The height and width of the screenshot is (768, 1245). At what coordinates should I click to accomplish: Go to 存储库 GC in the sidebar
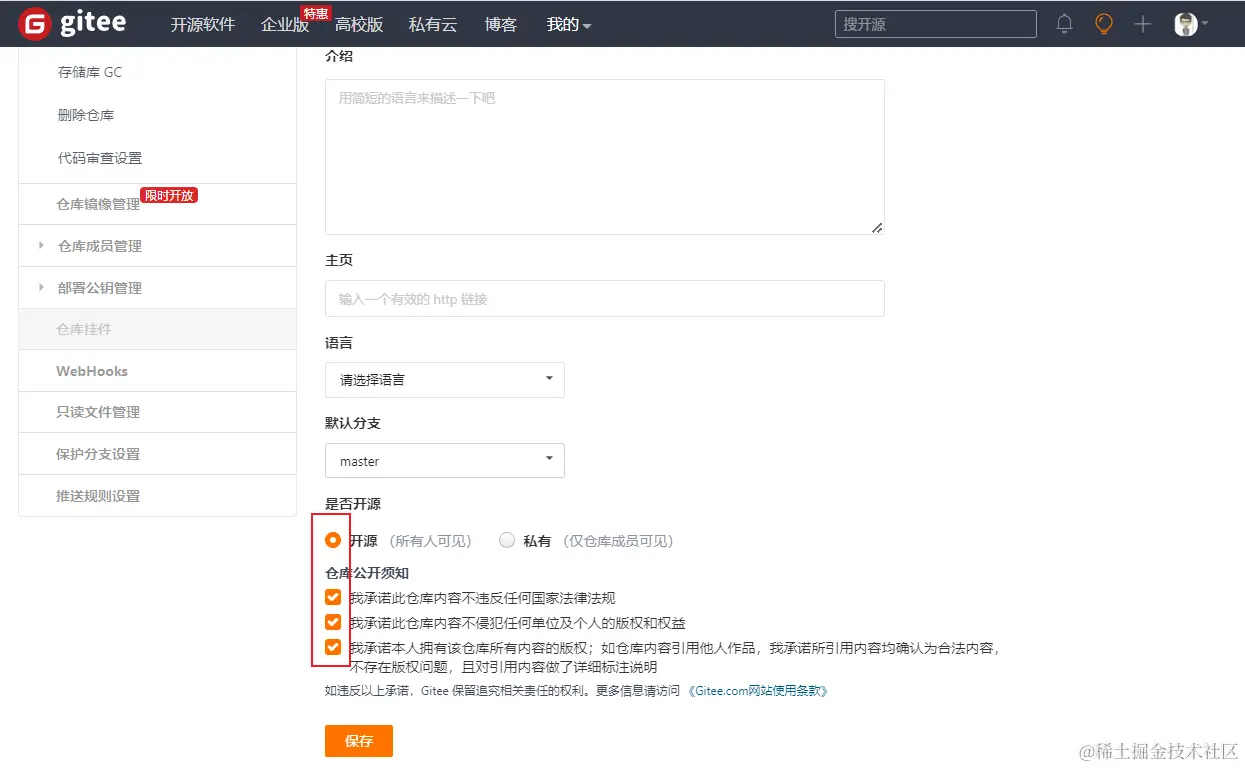(90, 72)
